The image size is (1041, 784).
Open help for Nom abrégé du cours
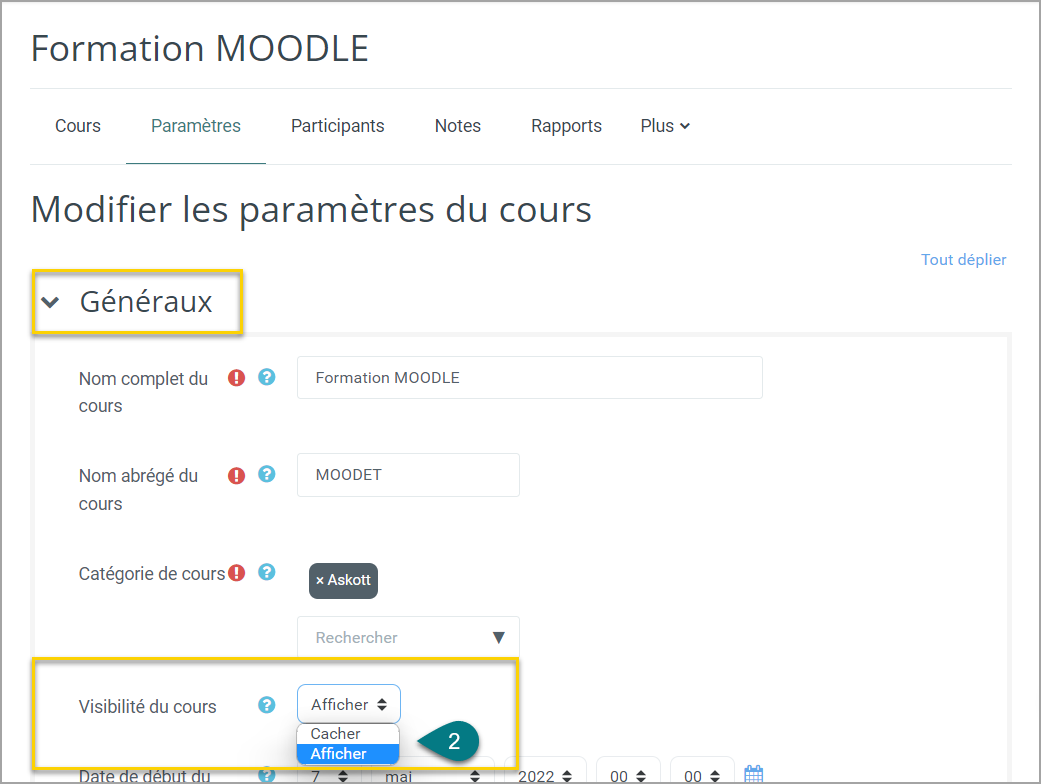coord(267,474)
